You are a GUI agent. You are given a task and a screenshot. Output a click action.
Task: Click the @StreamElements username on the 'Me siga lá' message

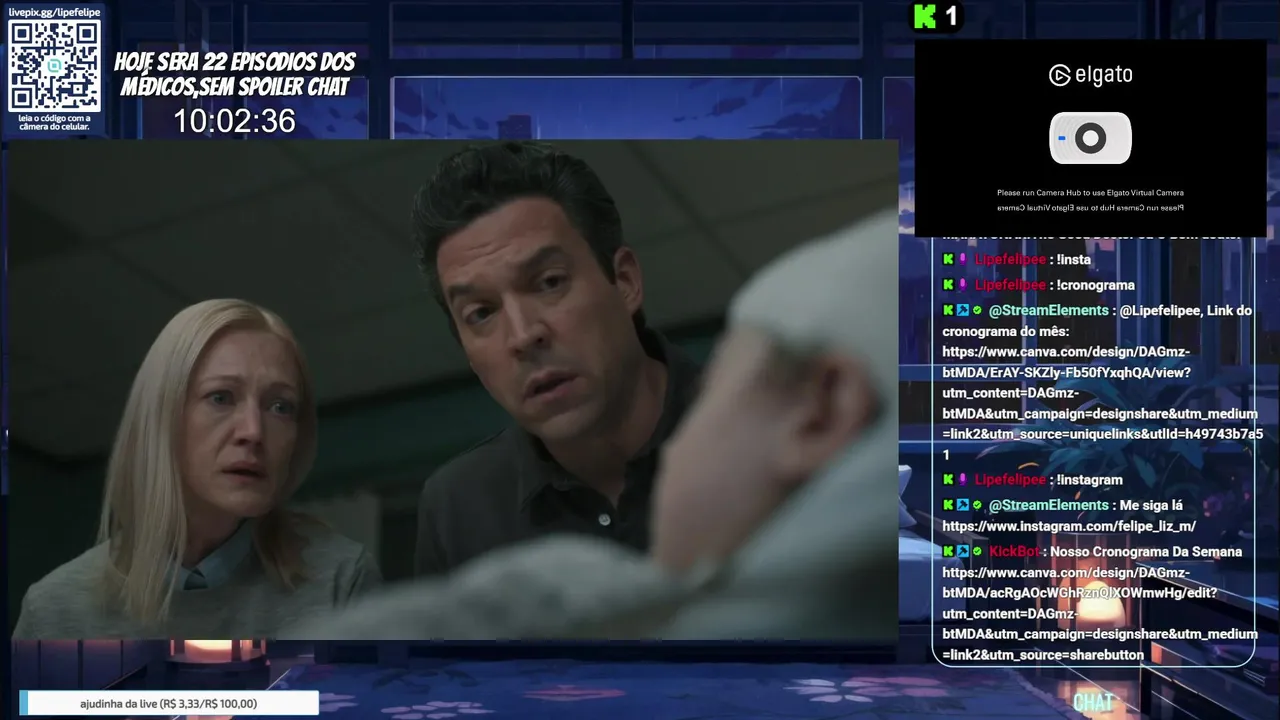(x=1048, y=505)
